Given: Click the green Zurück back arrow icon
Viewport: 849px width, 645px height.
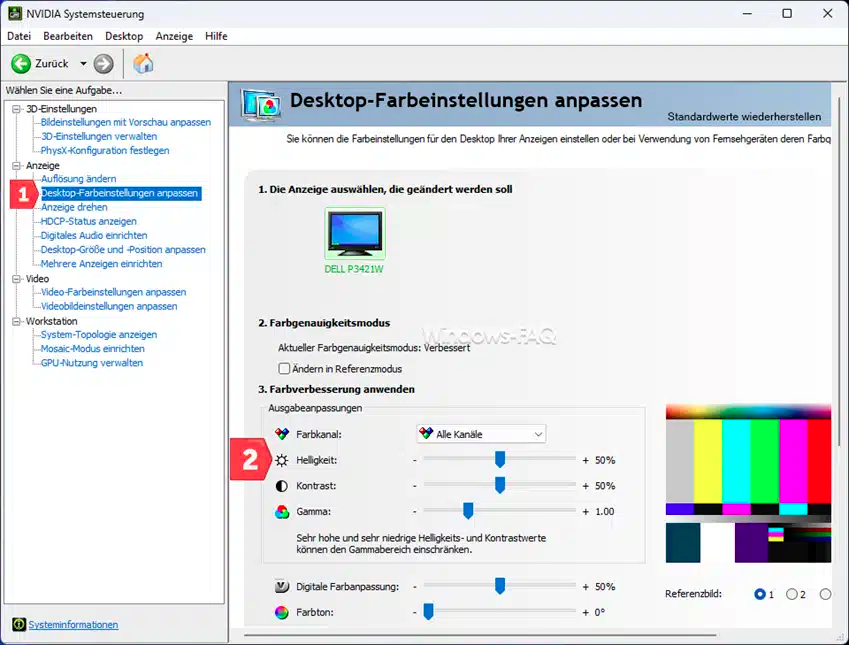Looking at the screenshot, I should pyautogui.click(x=21, y=63).
